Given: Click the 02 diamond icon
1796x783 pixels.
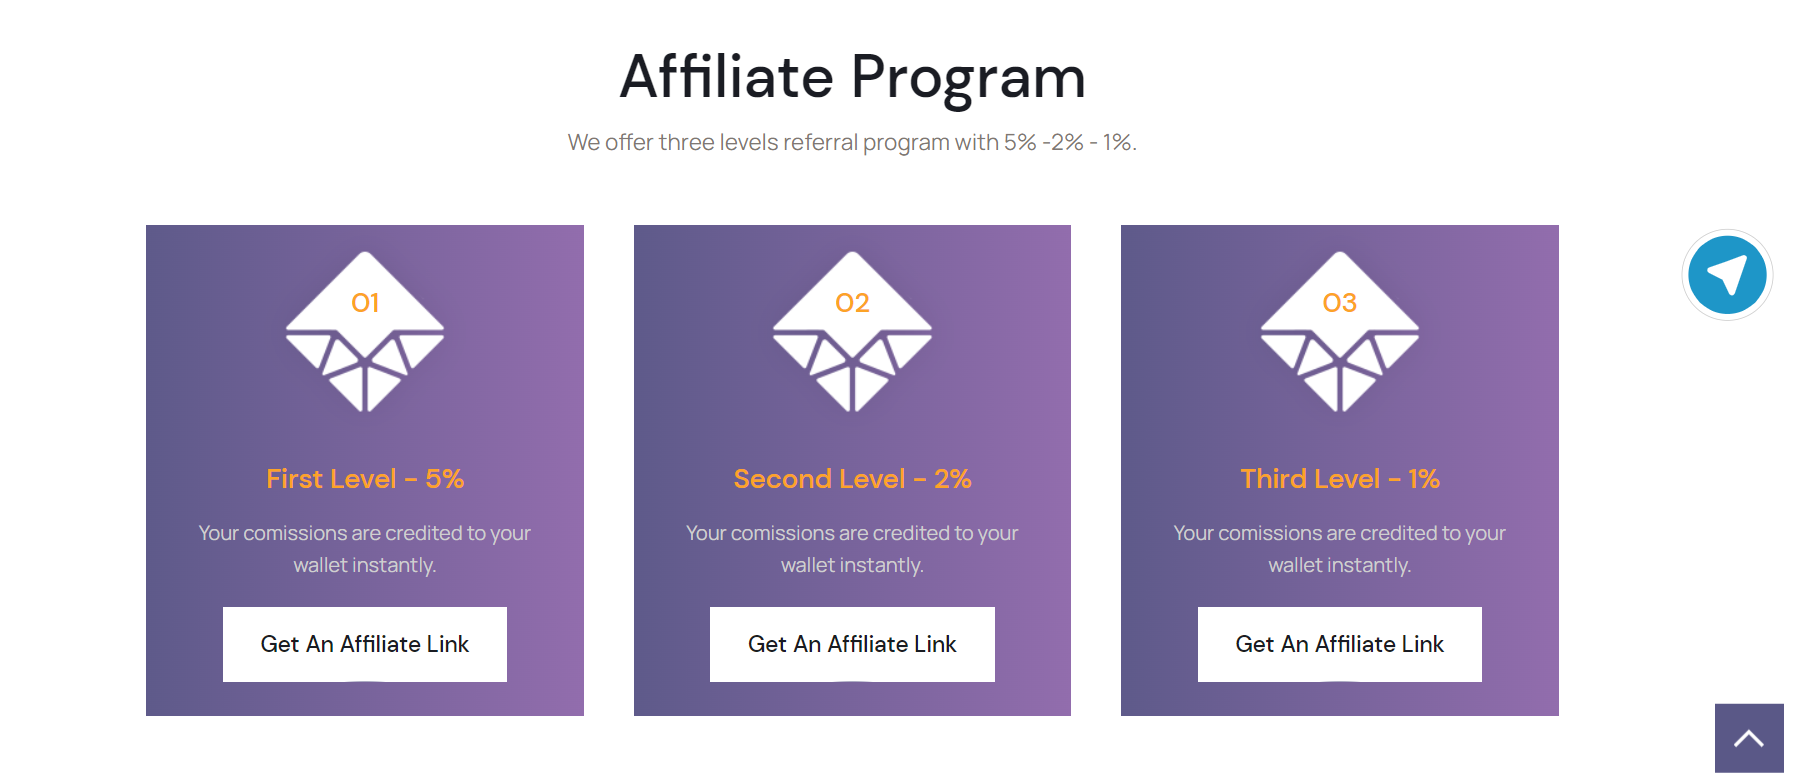Looking at the screenshot, I should pos(852,332).
